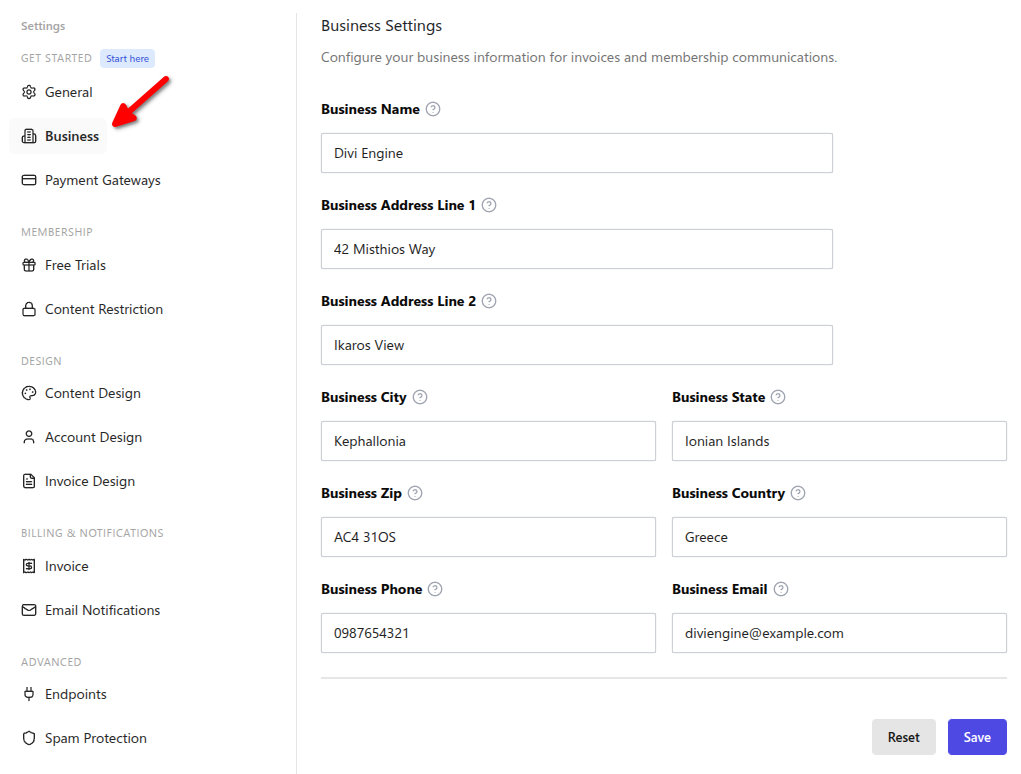Click help icon next to Business Name

433,109
